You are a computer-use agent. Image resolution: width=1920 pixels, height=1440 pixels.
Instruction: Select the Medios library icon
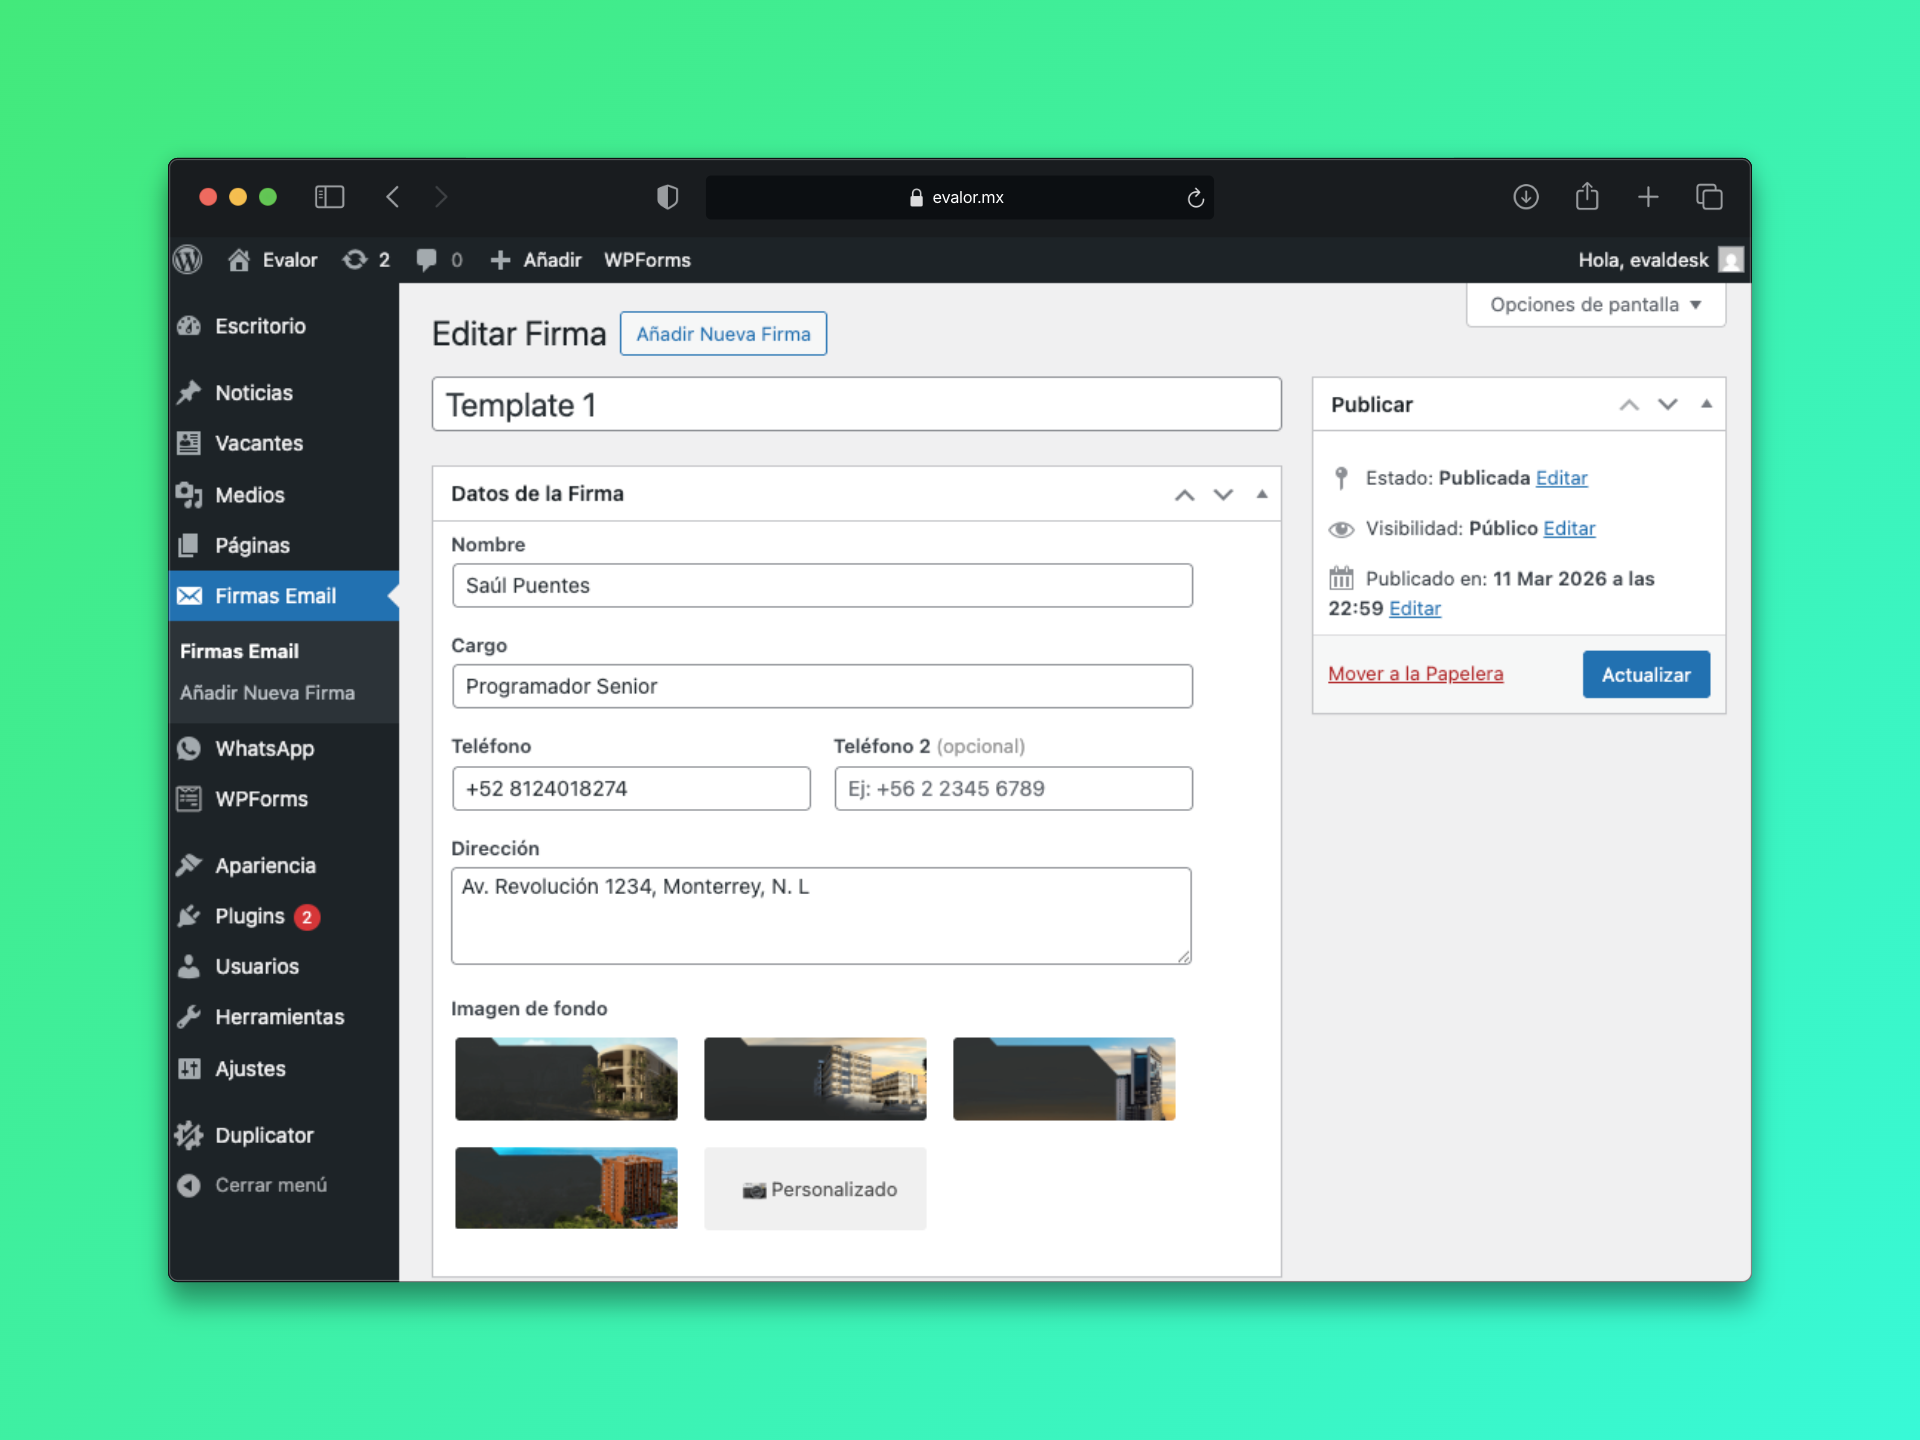pyautogui.click(x=190, y=495)
